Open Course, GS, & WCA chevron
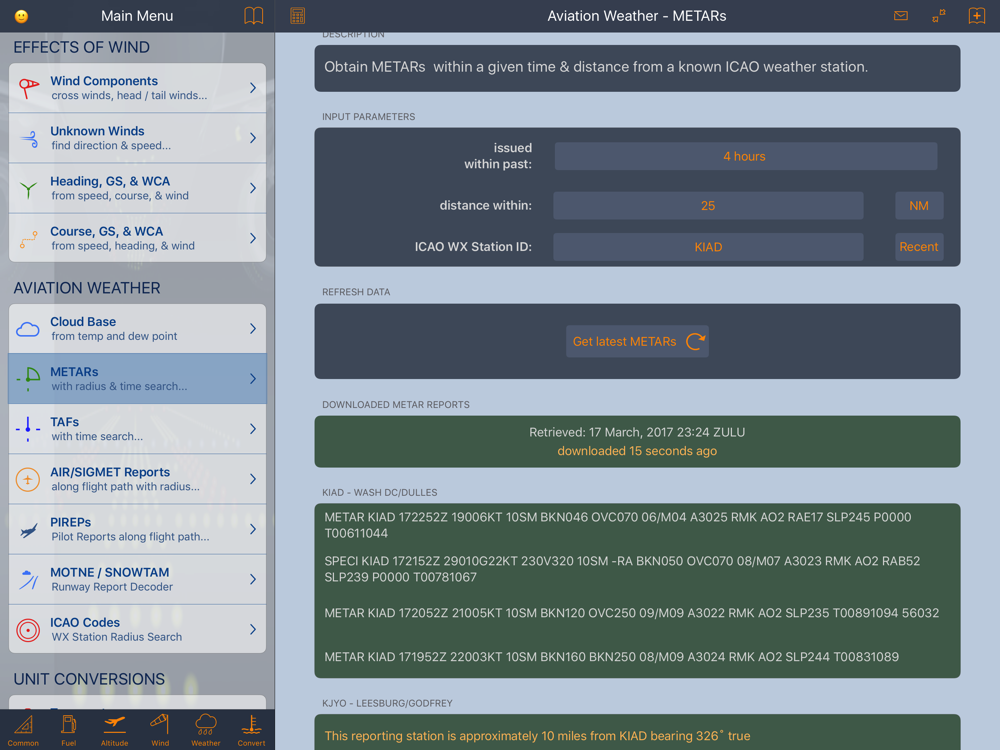 253,239
